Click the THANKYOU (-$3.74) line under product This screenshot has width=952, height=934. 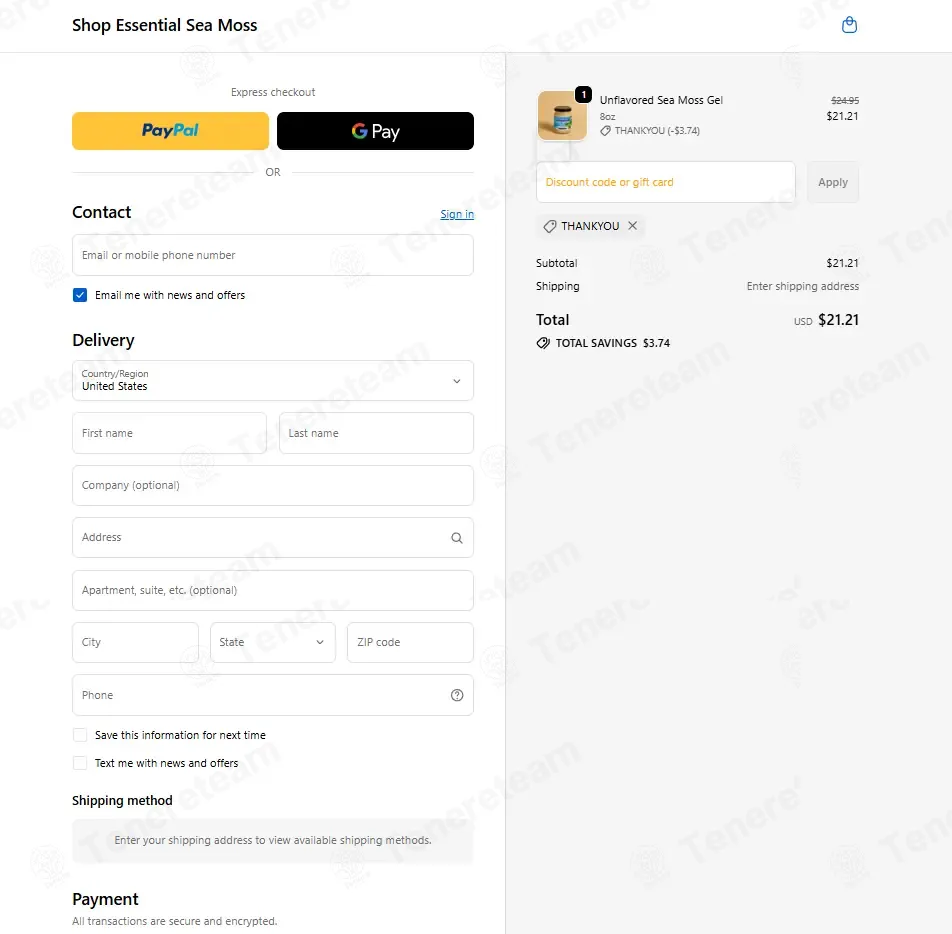pyautogui.click(x=650, y=131)
